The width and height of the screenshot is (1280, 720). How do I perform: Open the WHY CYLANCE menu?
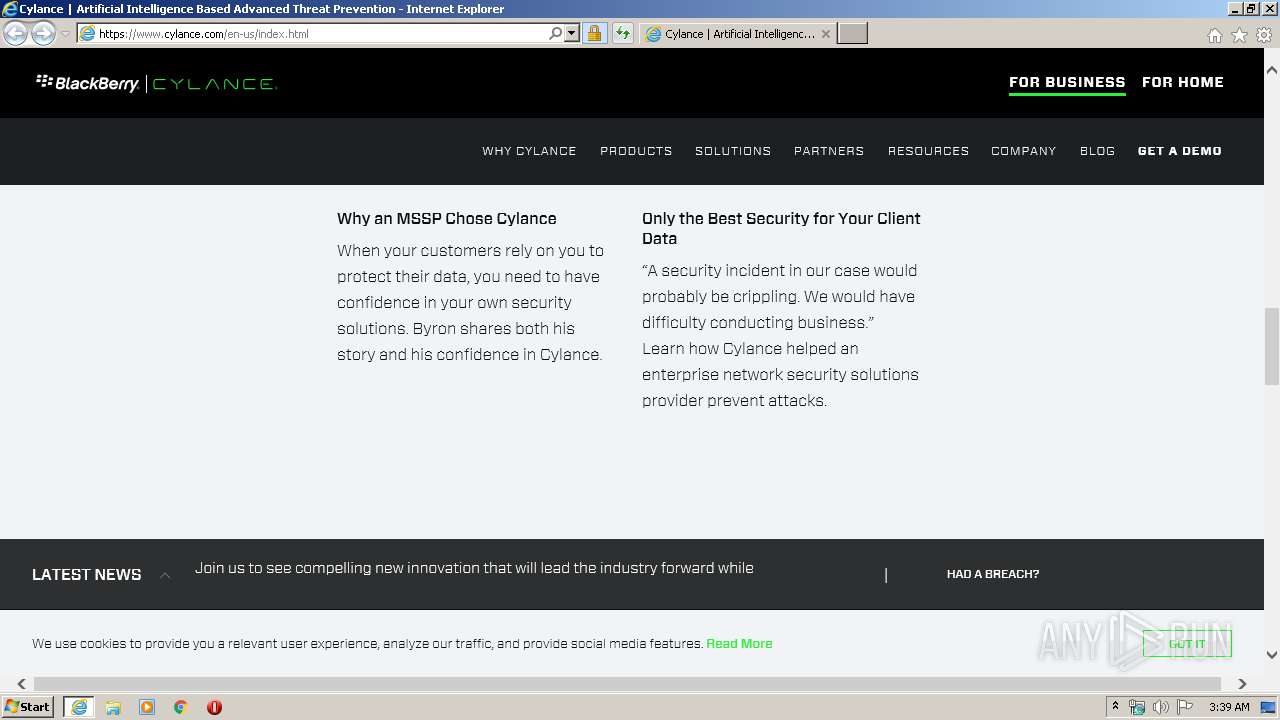[x=529, y=151]
